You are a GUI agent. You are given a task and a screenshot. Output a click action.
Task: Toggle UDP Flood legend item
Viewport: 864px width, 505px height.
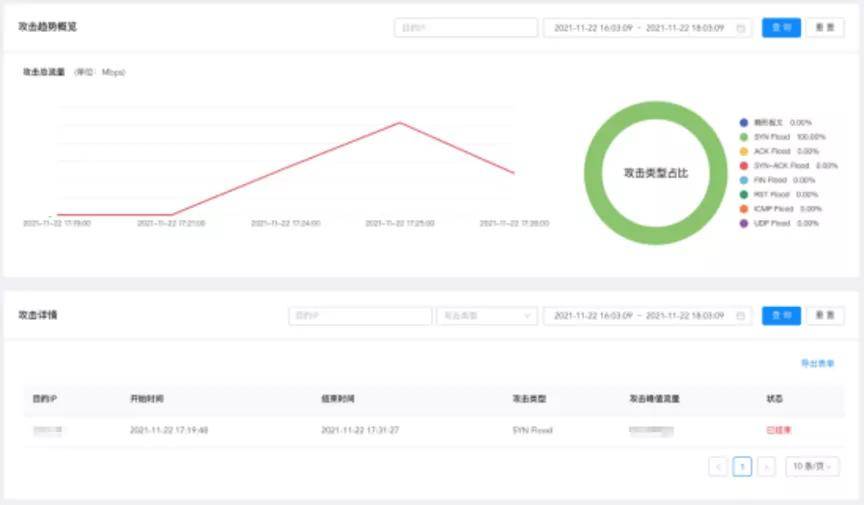[772, 224]
